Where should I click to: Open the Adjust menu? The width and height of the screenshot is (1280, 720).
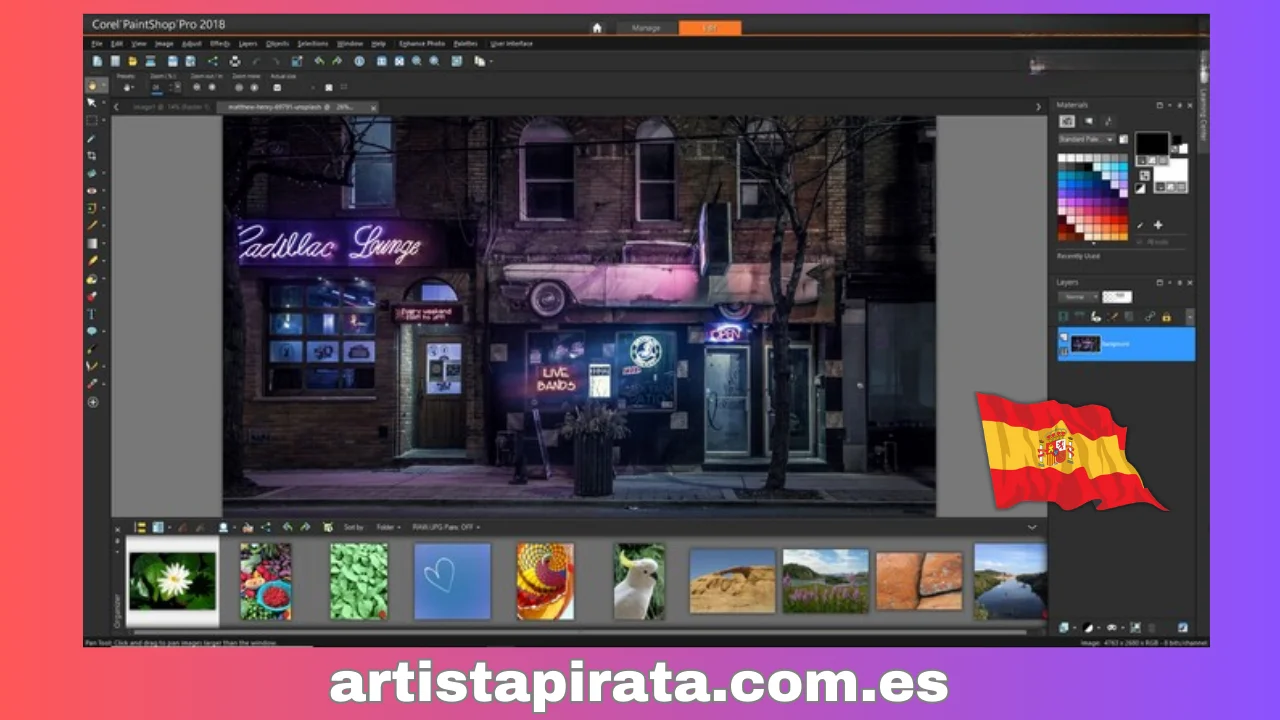coord(192,44)
